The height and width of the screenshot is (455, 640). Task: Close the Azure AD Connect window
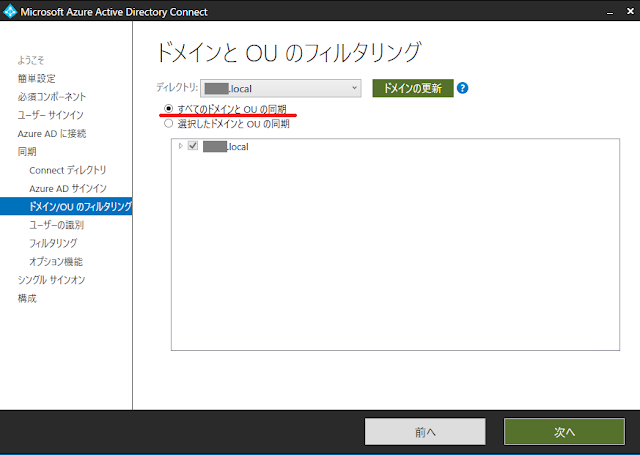[630, 11]
